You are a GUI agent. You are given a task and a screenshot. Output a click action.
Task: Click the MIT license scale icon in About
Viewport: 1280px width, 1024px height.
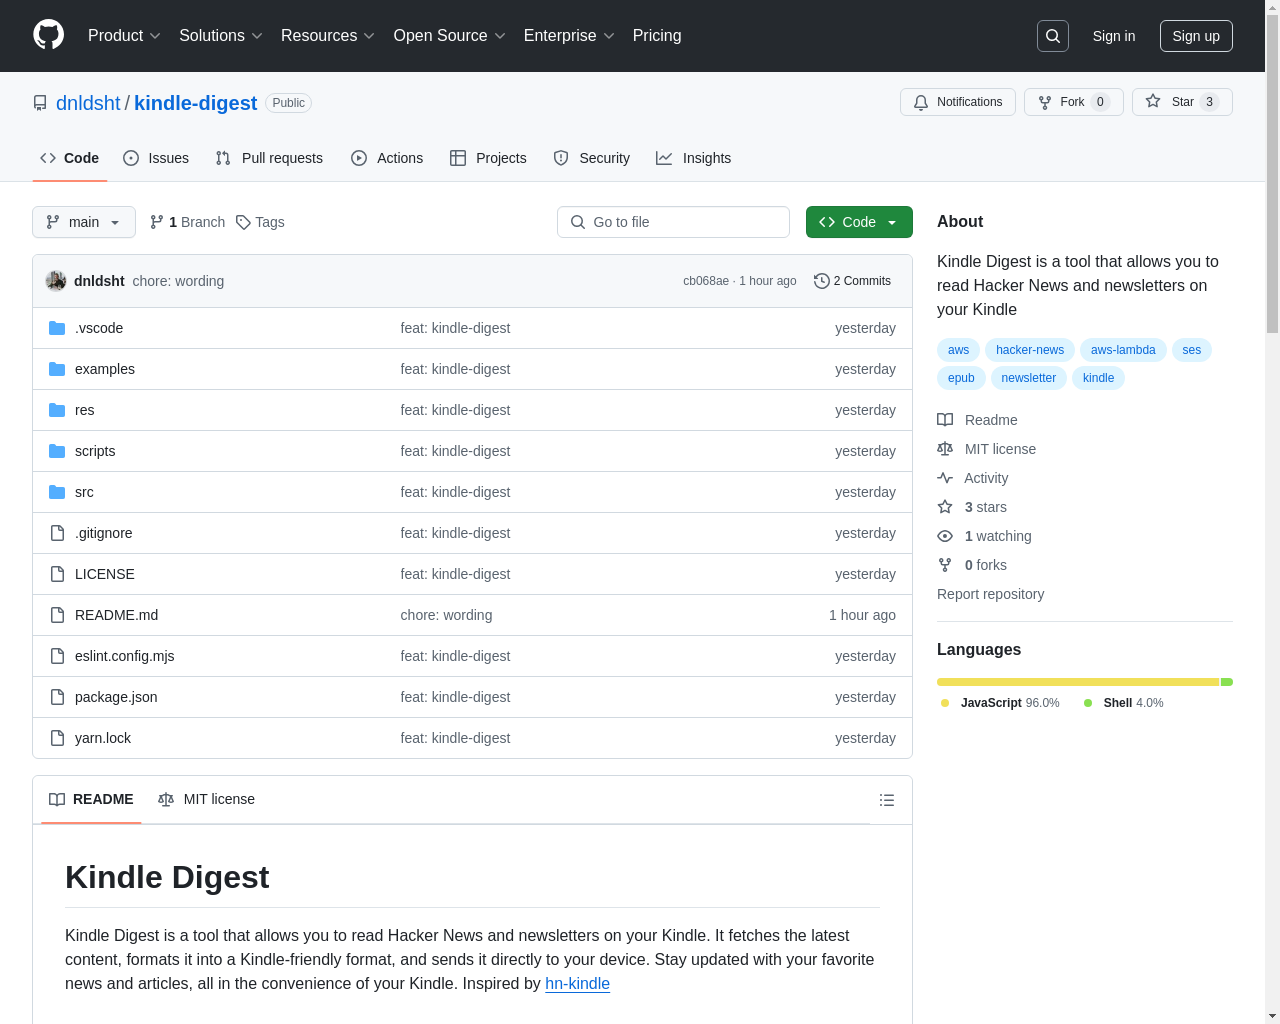(x=945, y=449)
